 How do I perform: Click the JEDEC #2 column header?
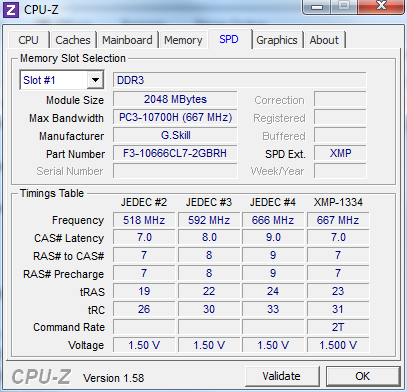pyautogui.click(x=144, y=202)
